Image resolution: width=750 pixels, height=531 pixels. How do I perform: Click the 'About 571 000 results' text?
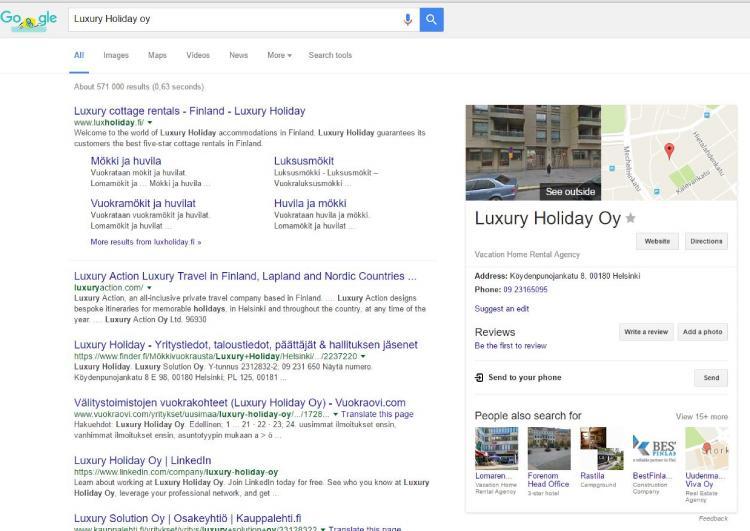(x=139, y=87)
